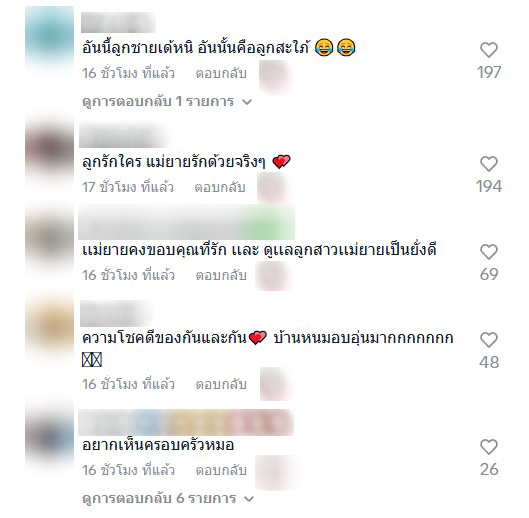Reply to the ลูกรักใคร comment
The image size is (529, 518).
[220, 187]
